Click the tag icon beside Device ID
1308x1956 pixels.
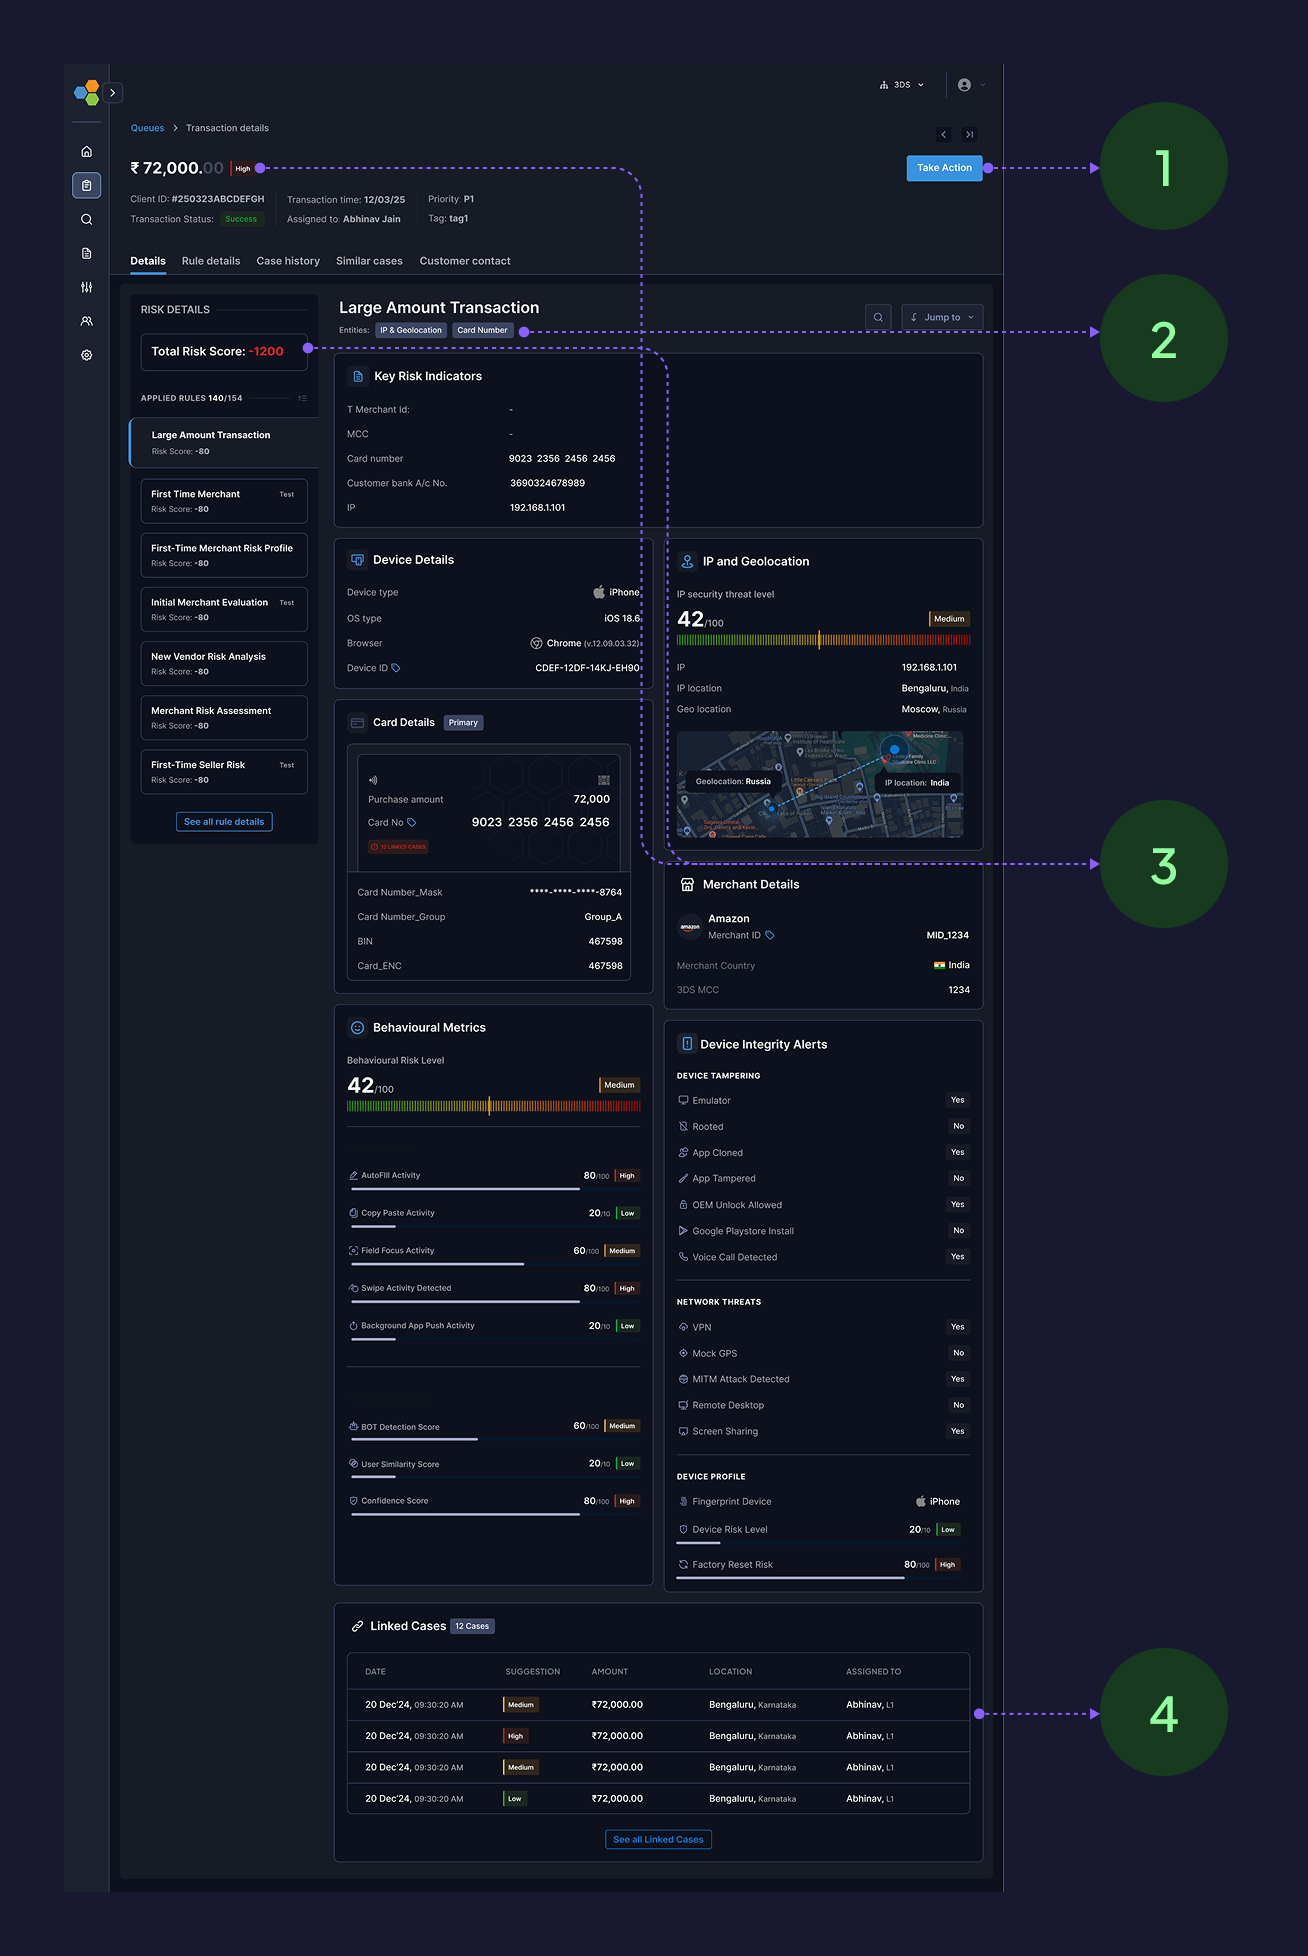tap(396, 669)
